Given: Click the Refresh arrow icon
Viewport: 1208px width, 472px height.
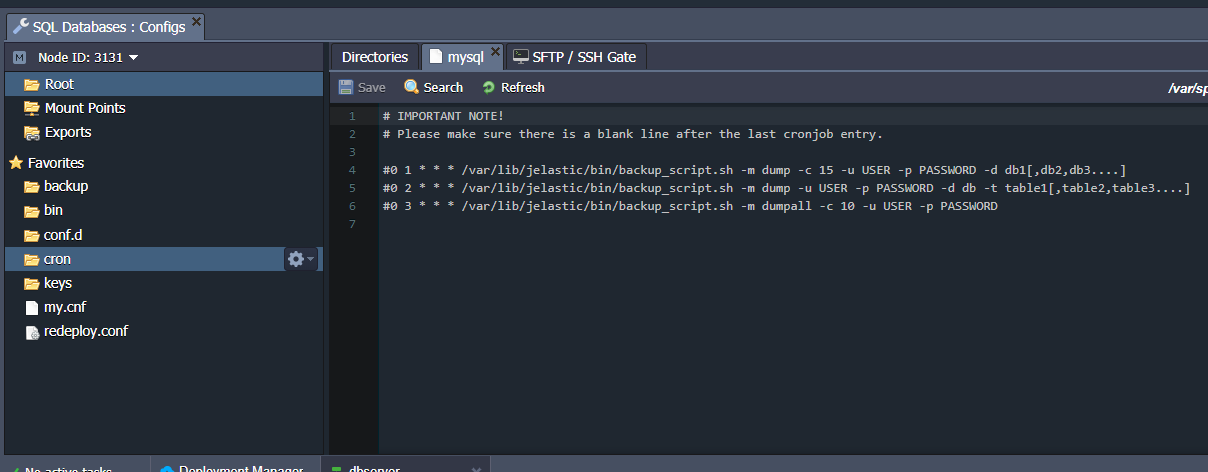Looking at the screenshot, I should point(489,88).
